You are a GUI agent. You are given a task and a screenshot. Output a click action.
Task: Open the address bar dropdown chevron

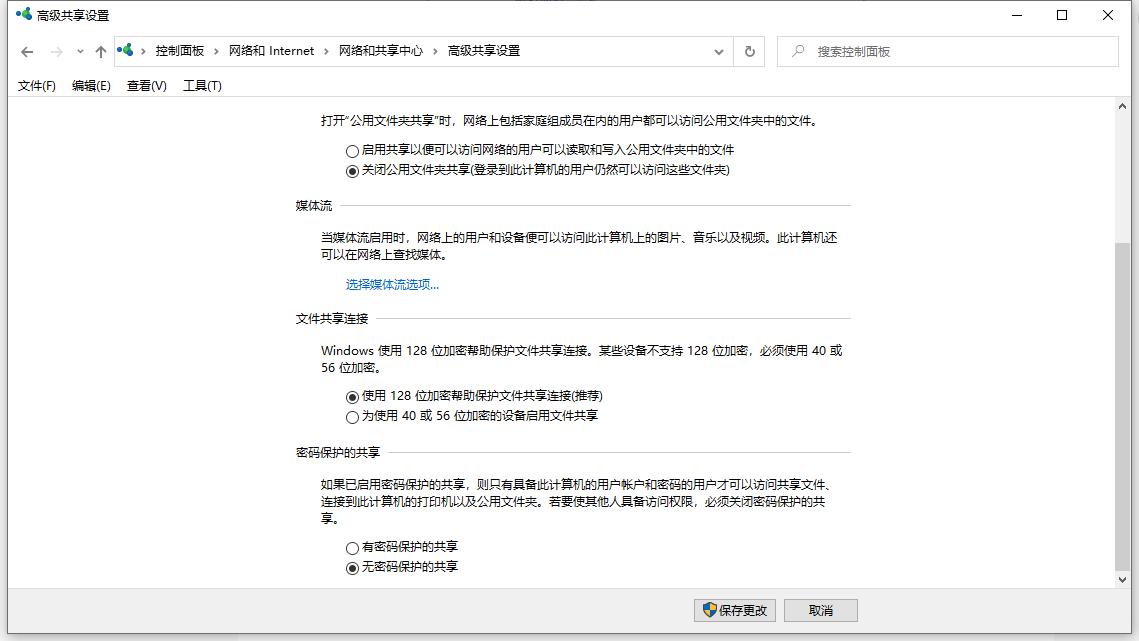(717, 51)
